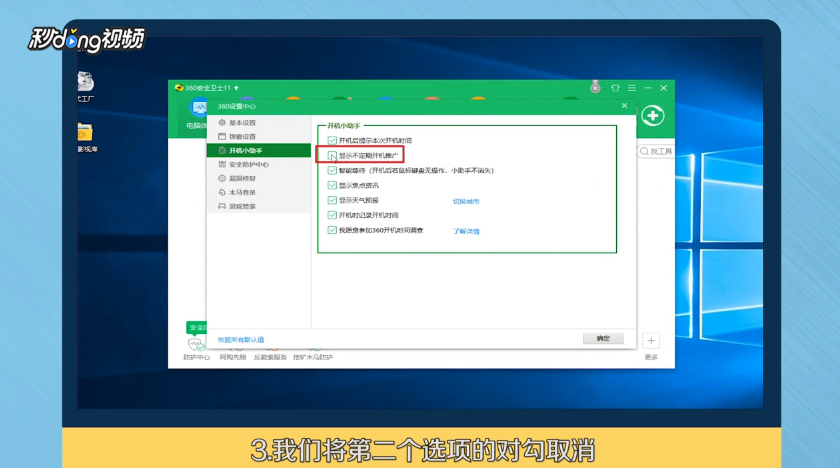The image size is (840, 468).
Task: Open 木马查杀 settings section
Action: pos(259,192)
